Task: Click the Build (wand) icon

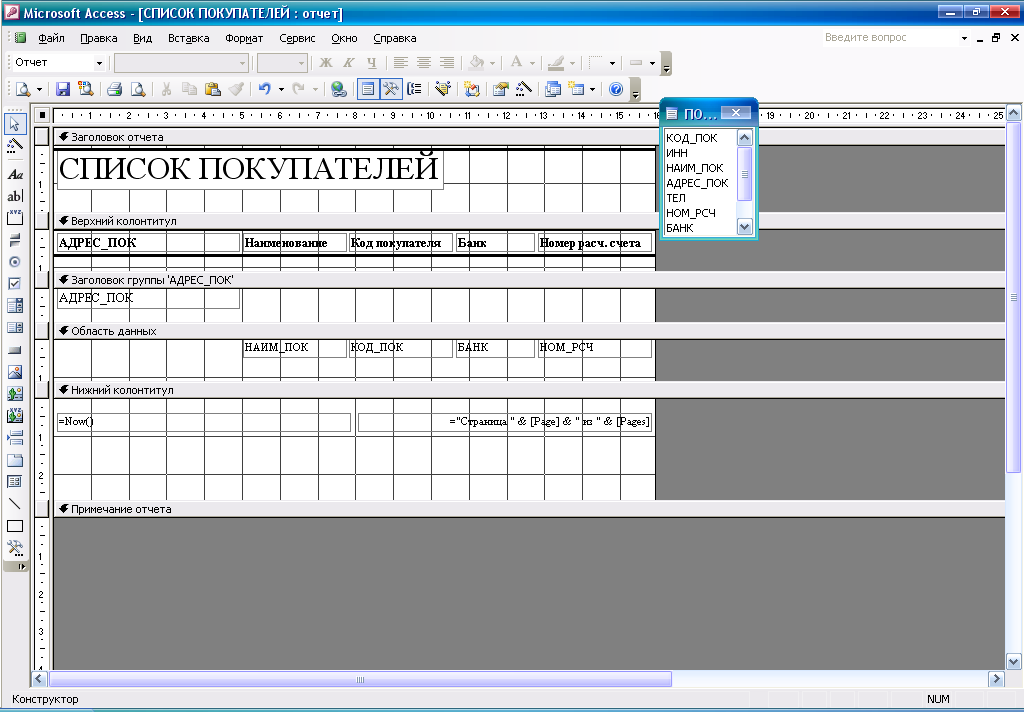Action: pyautogui.click(x=523, y=89)
